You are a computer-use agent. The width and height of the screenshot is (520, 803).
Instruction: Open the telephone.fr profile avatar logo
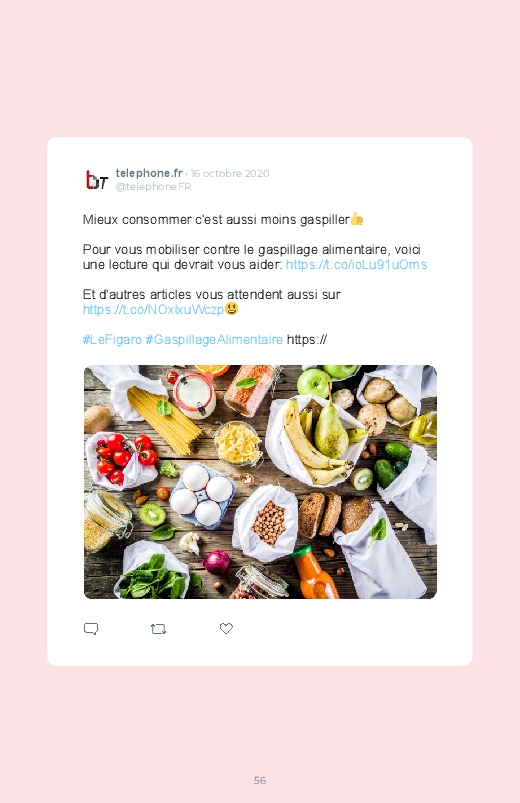click(x=96, y=180)
